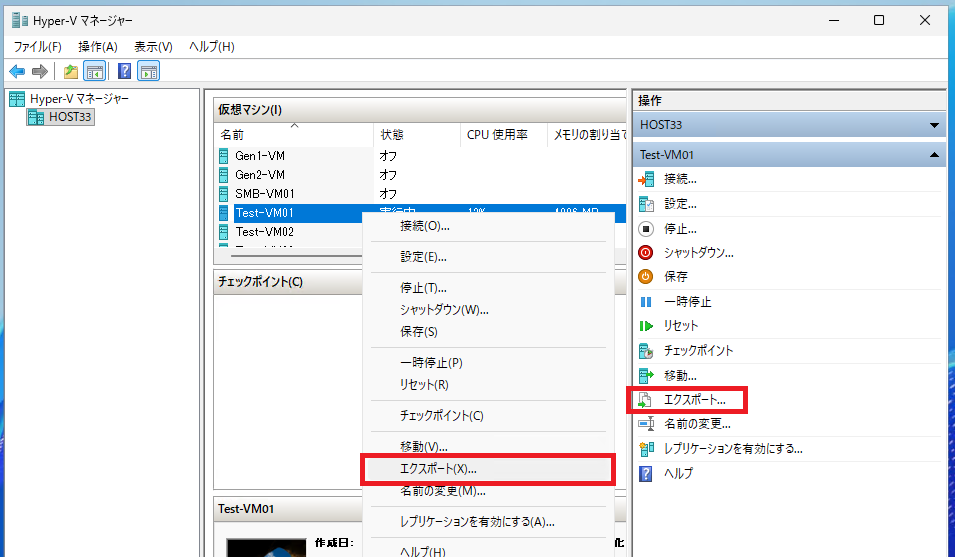Screen dimensions: 955x557
Task: Sort by the CPU 使用率 column header
Action: point(503,135)
